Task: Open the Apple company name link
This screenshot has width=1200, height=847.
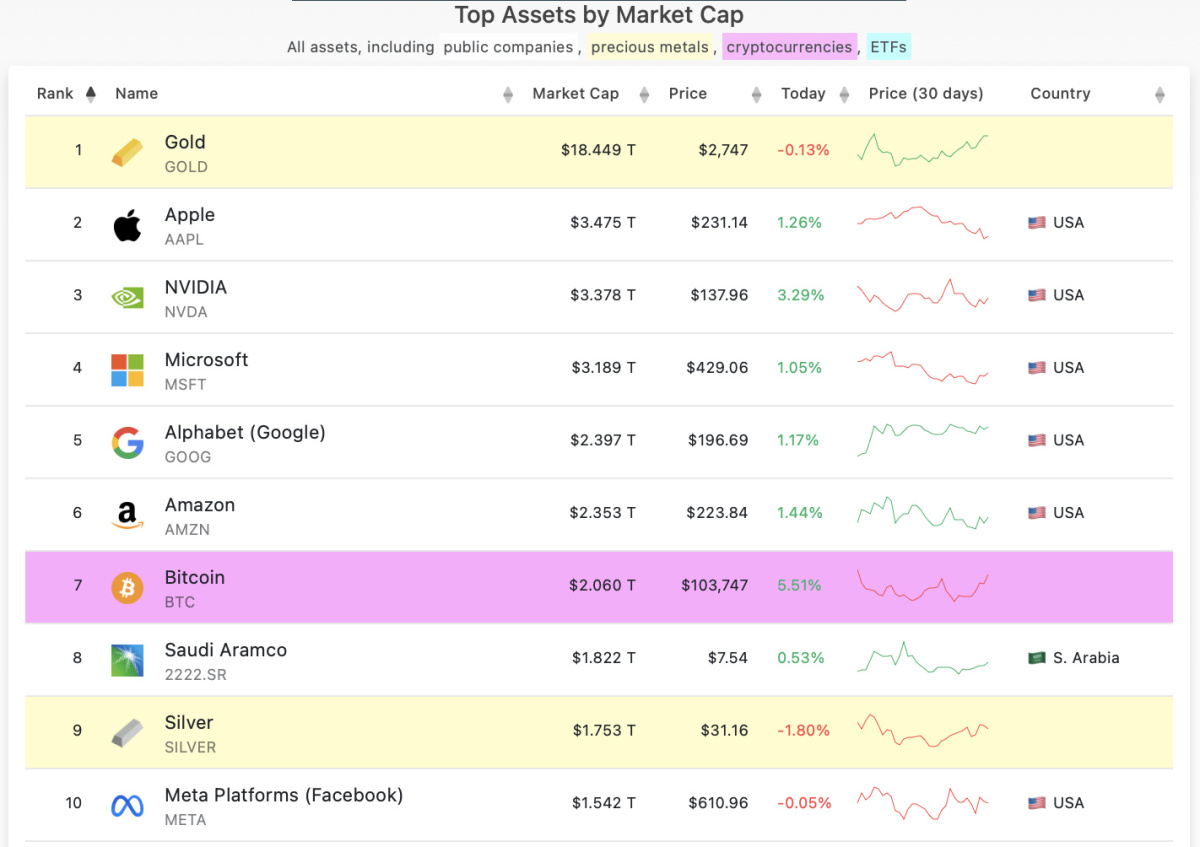Action: click(190, 215)
